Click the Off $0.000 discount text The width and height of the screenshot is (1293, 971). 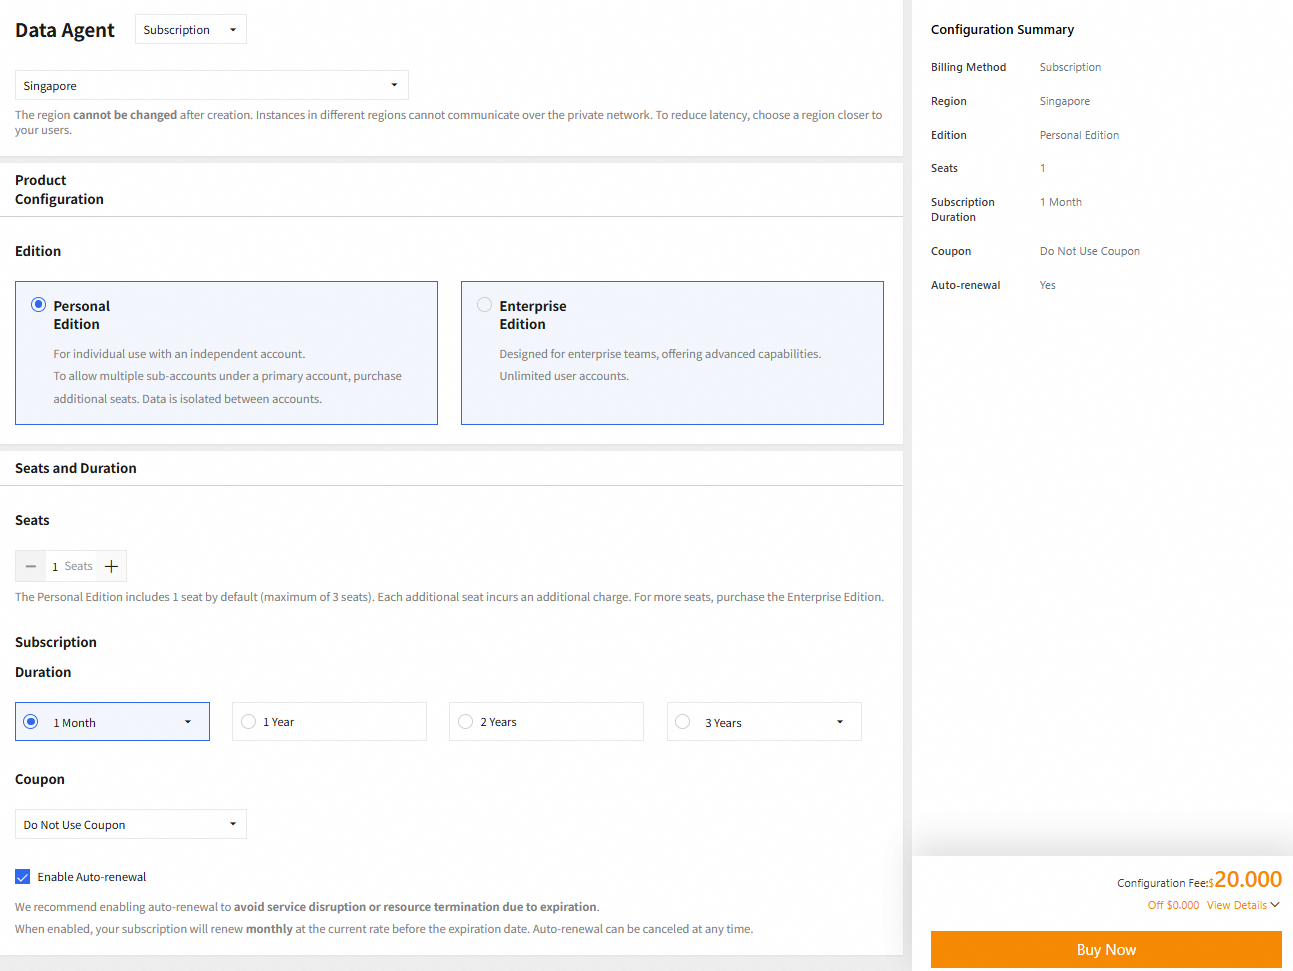[x=1173, y=905]
